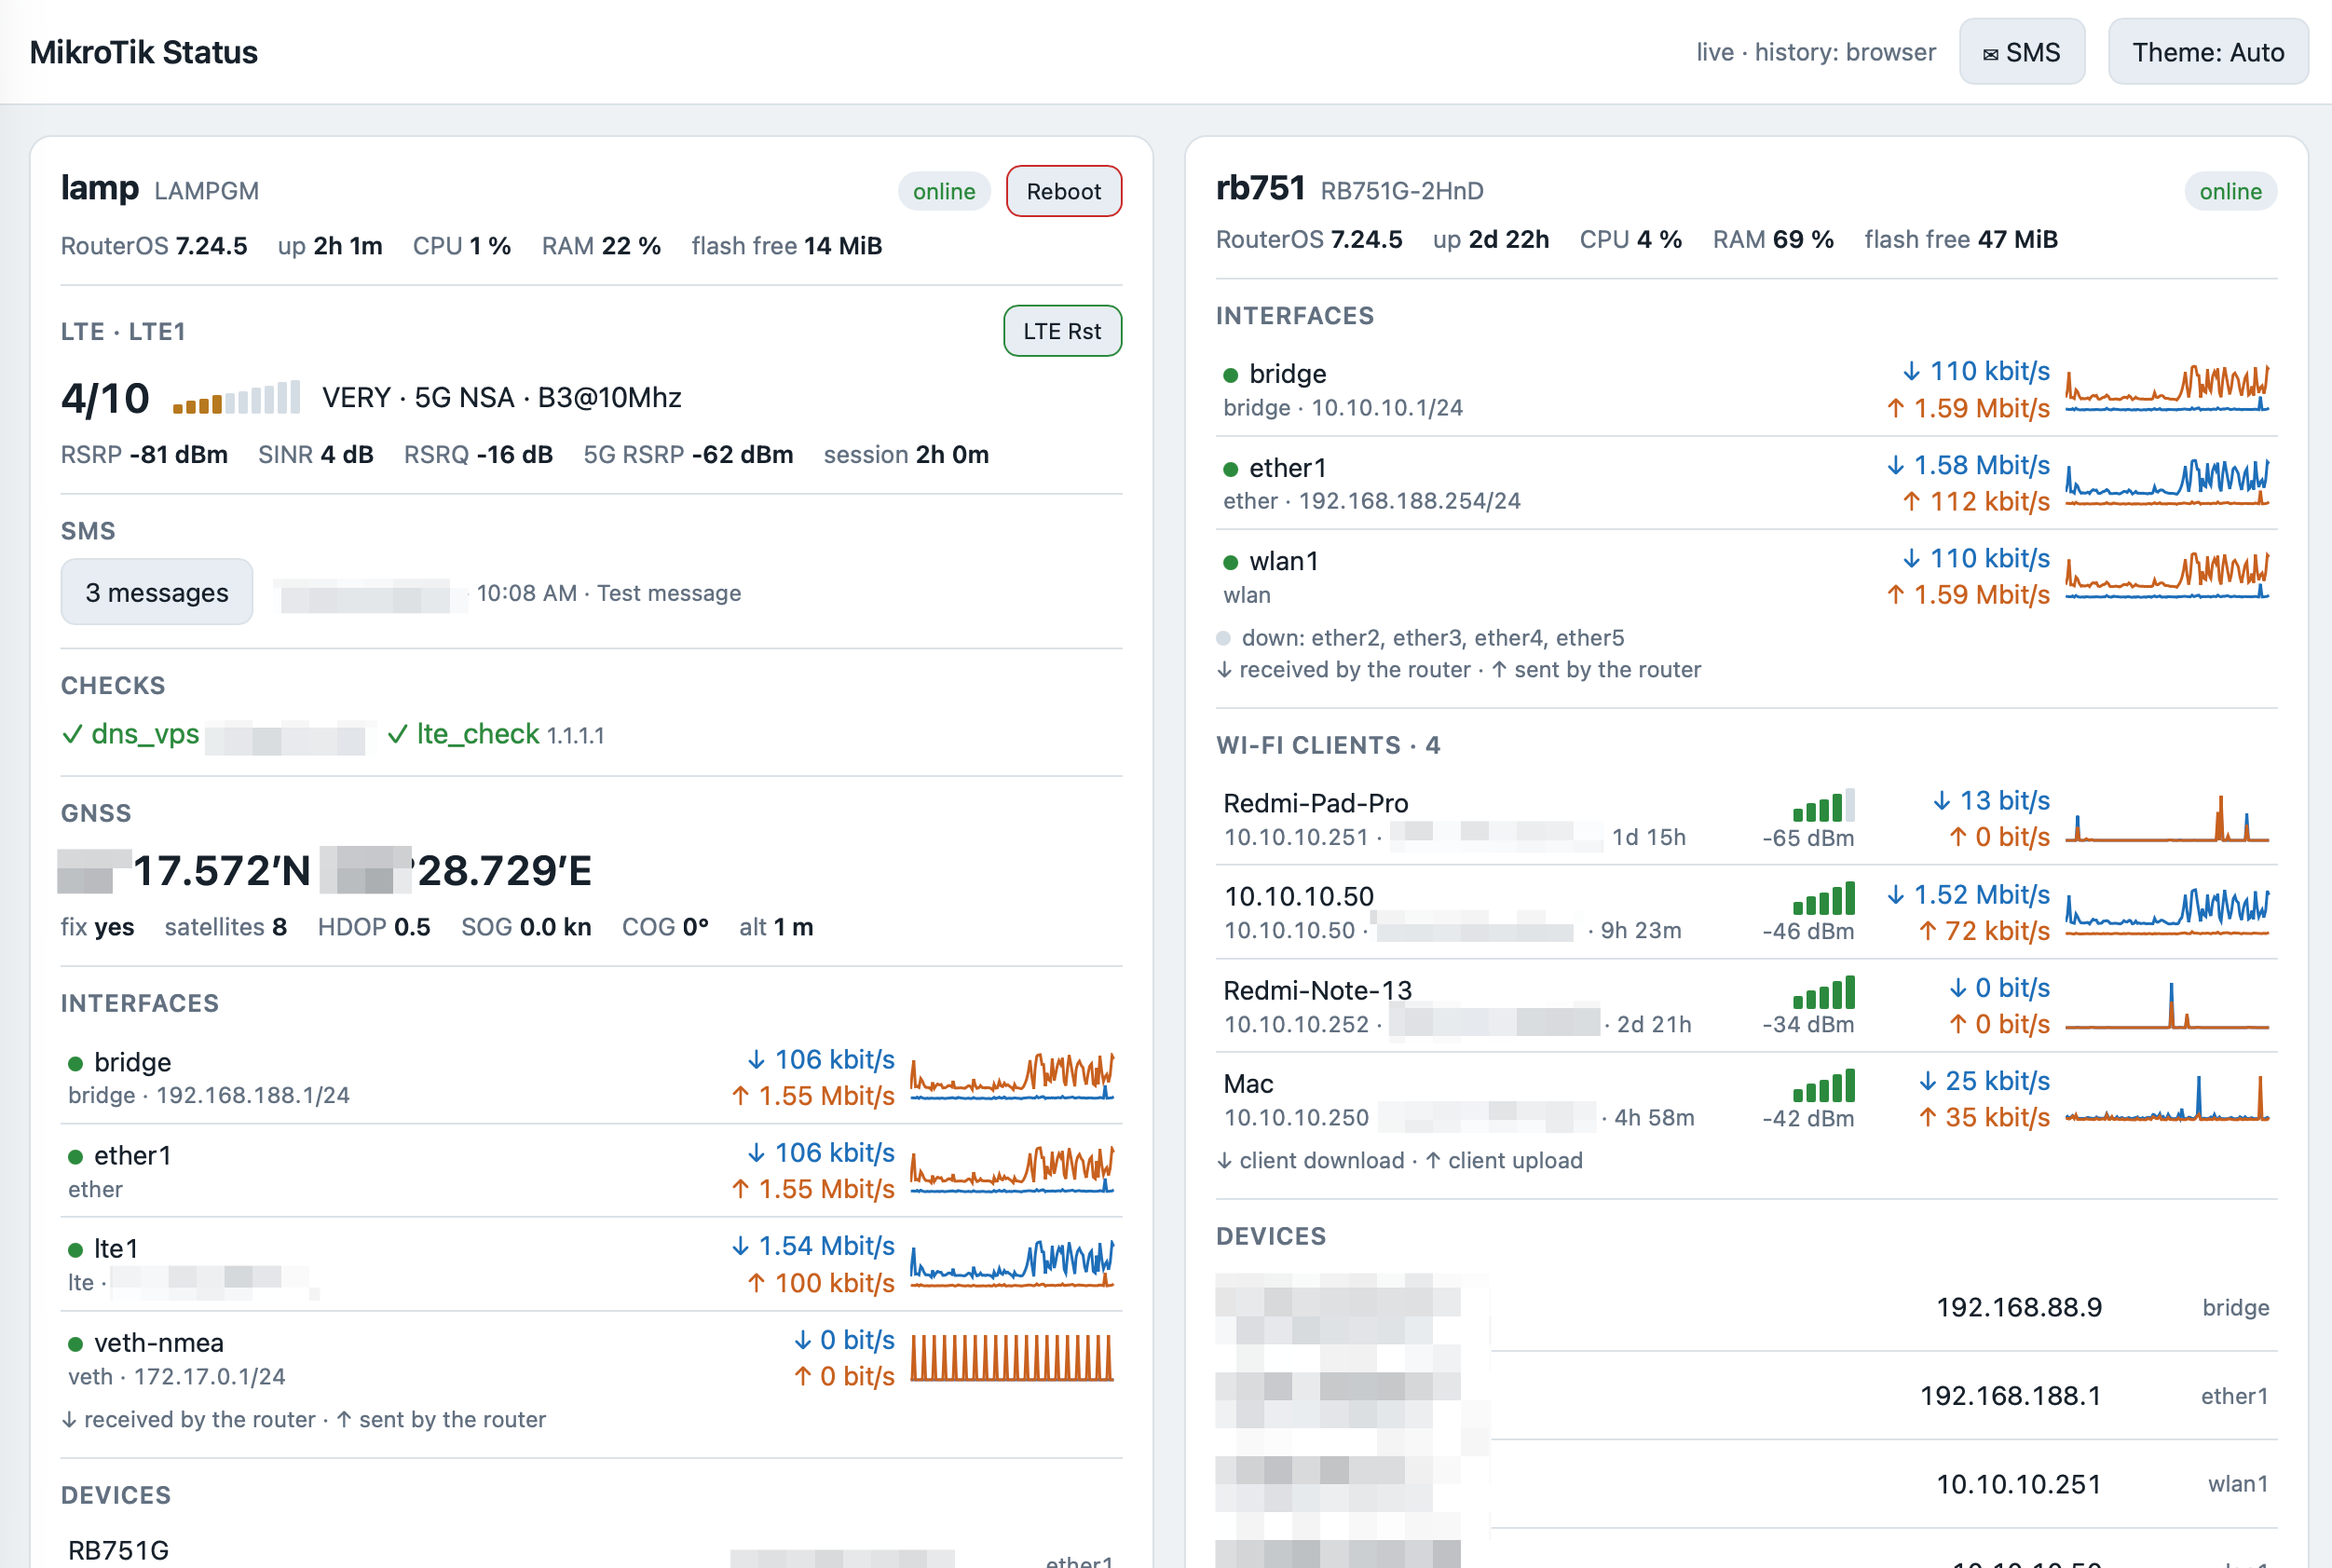
Task: Open the 3 messages SMS button
Action: [157, 592]
